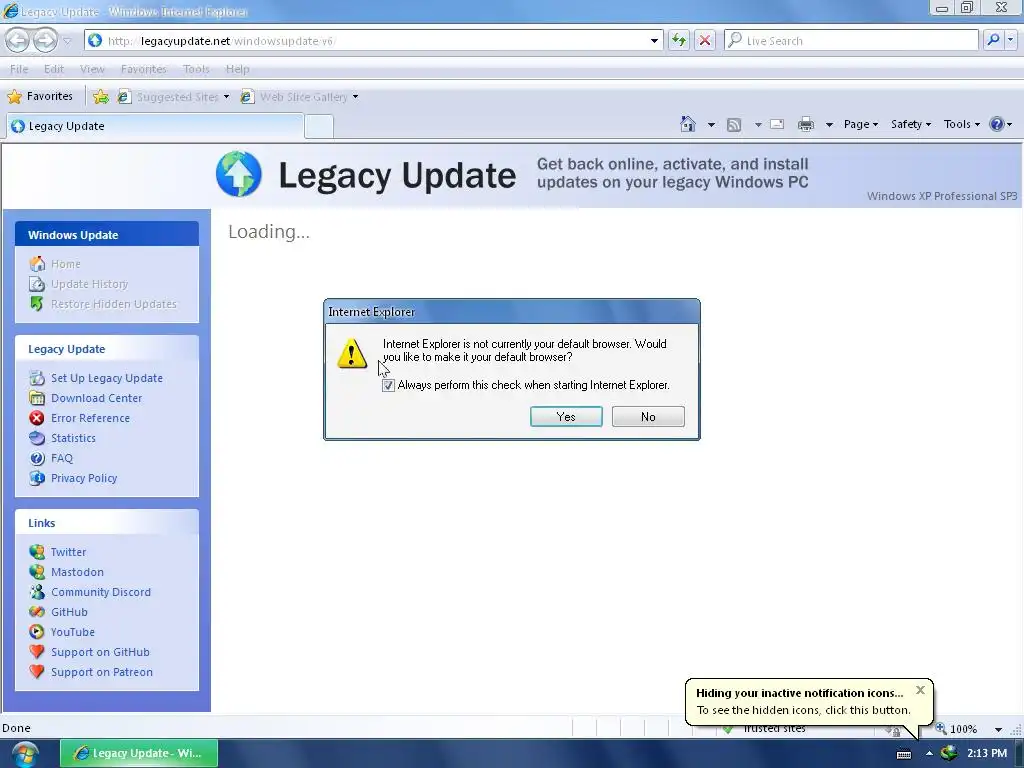
Task: Open the Tools command bar menu
Action: (962, 124)
